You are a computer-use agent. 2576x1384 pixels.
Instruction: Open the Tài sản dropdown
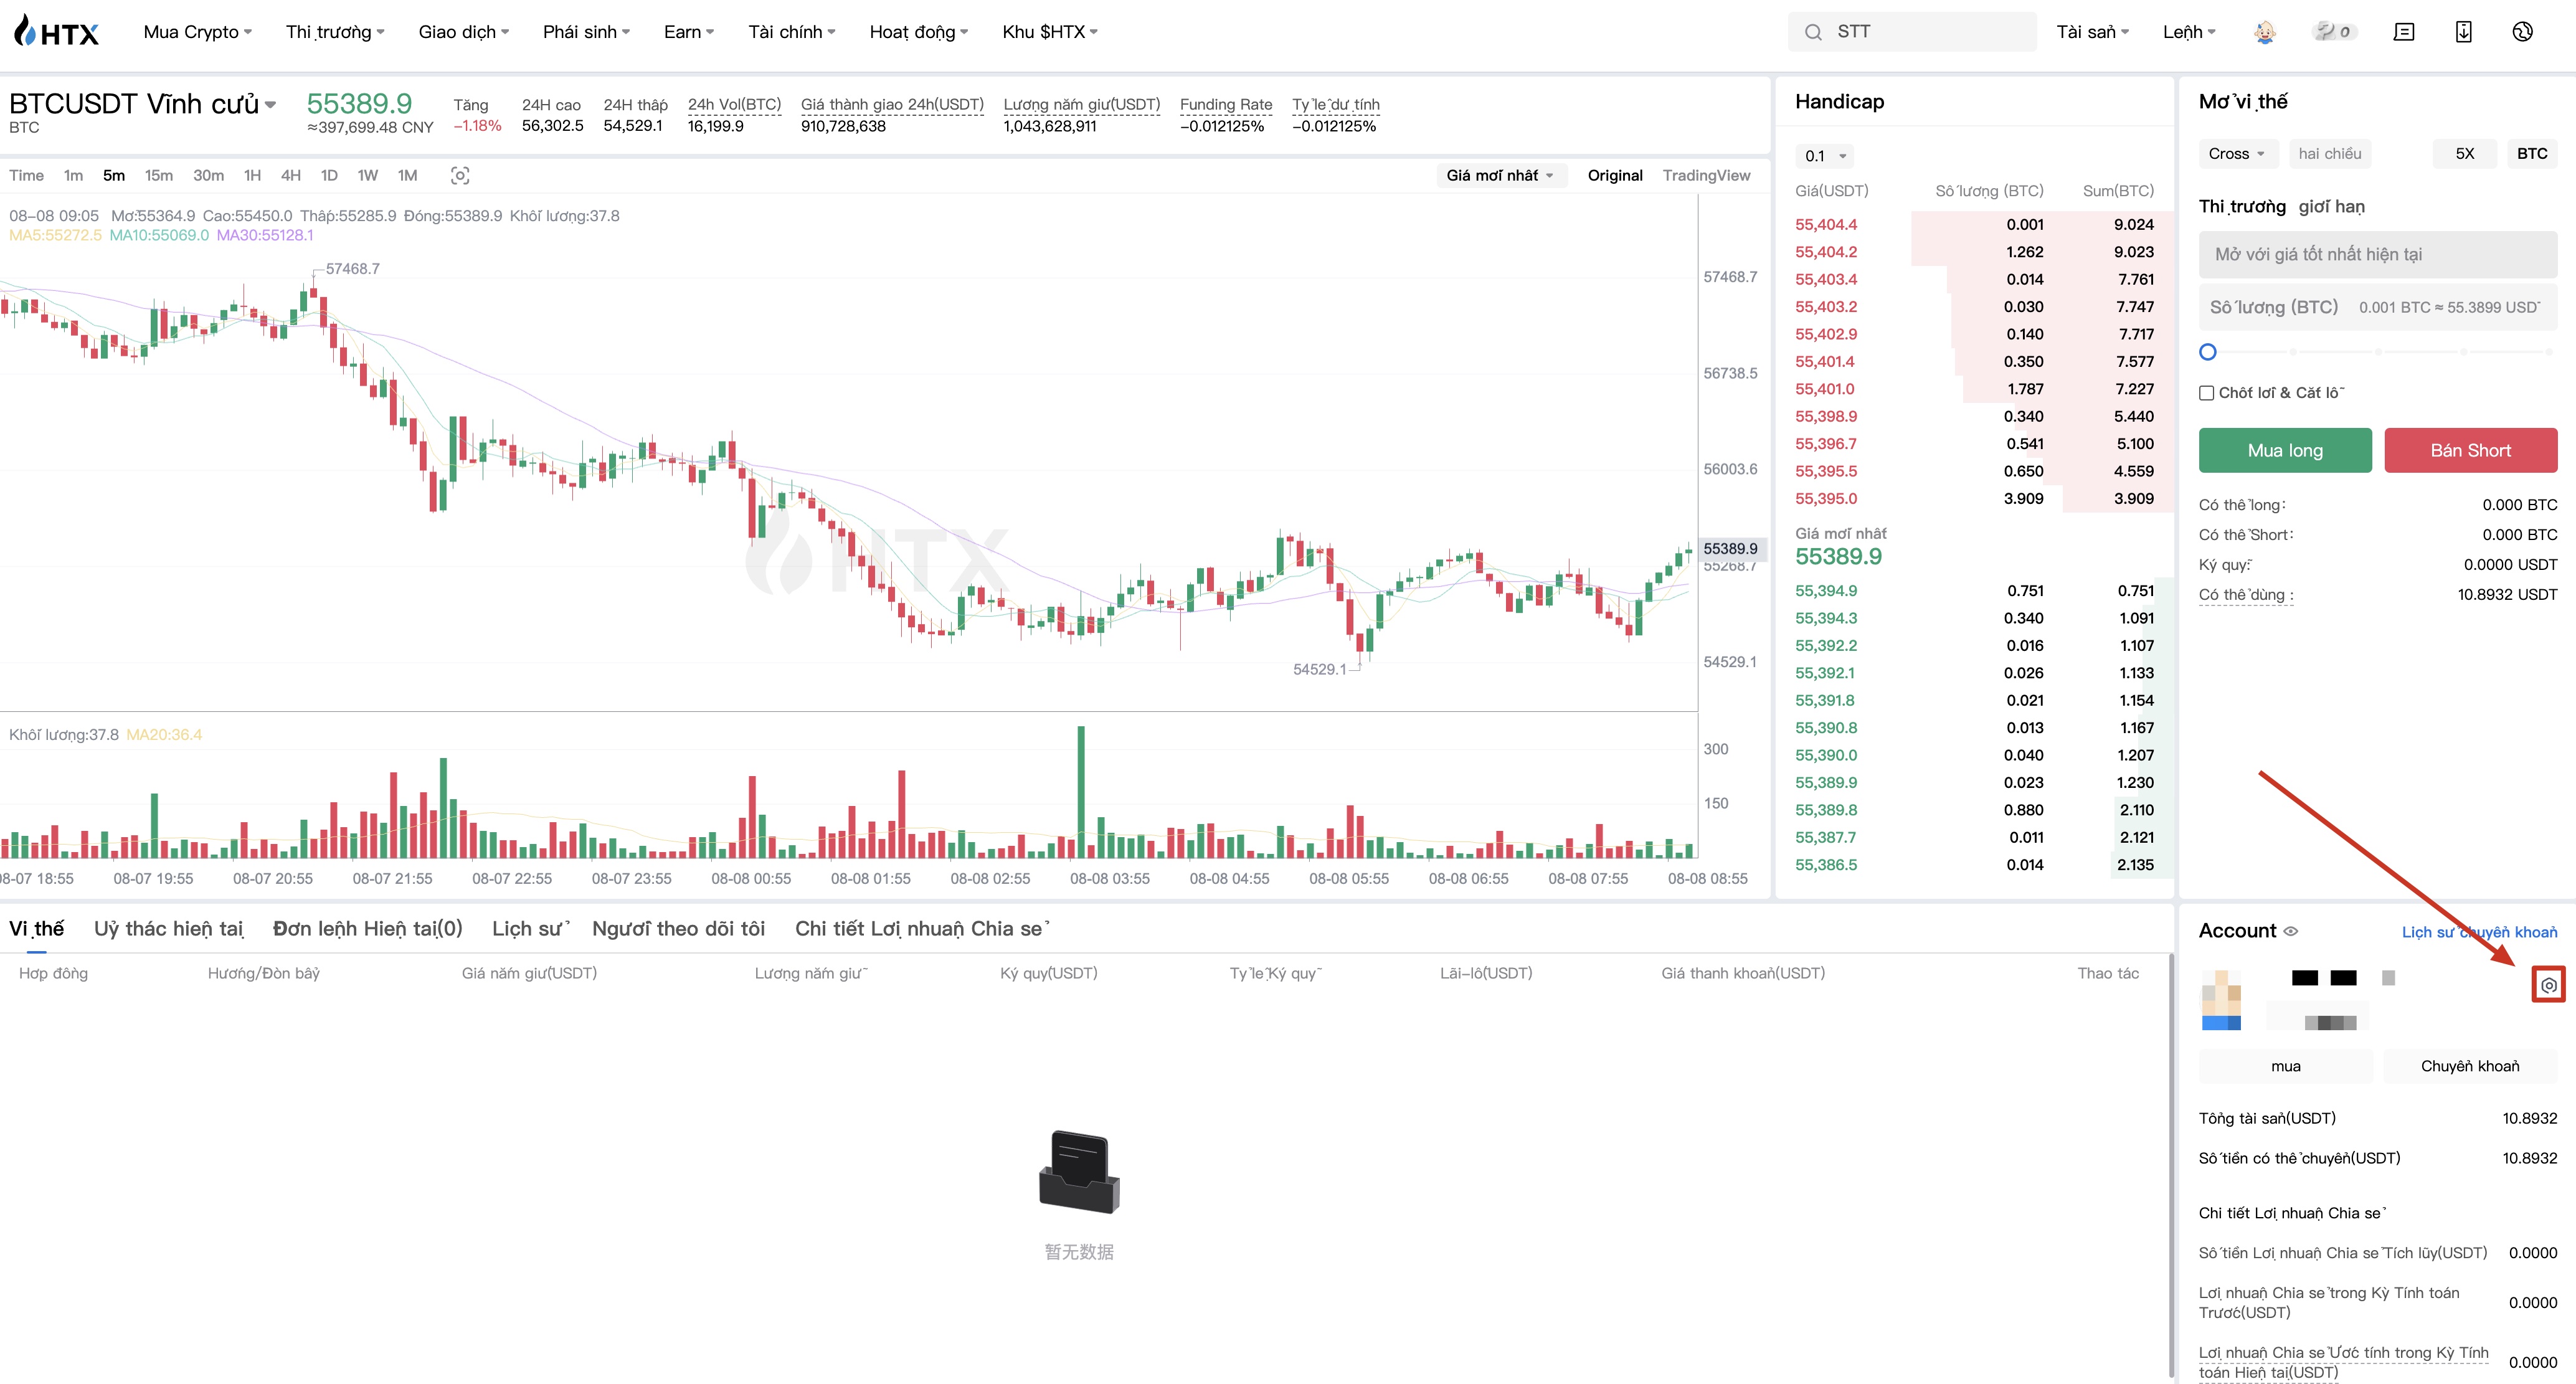(x=2092, y=32)
